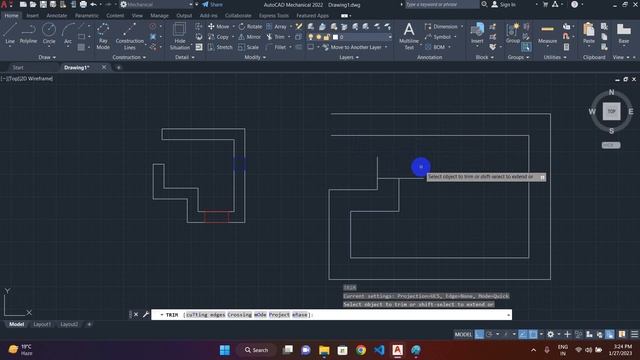Toggle the MODEL space button
Screen dimensions: 640x360
coord(463,334)
